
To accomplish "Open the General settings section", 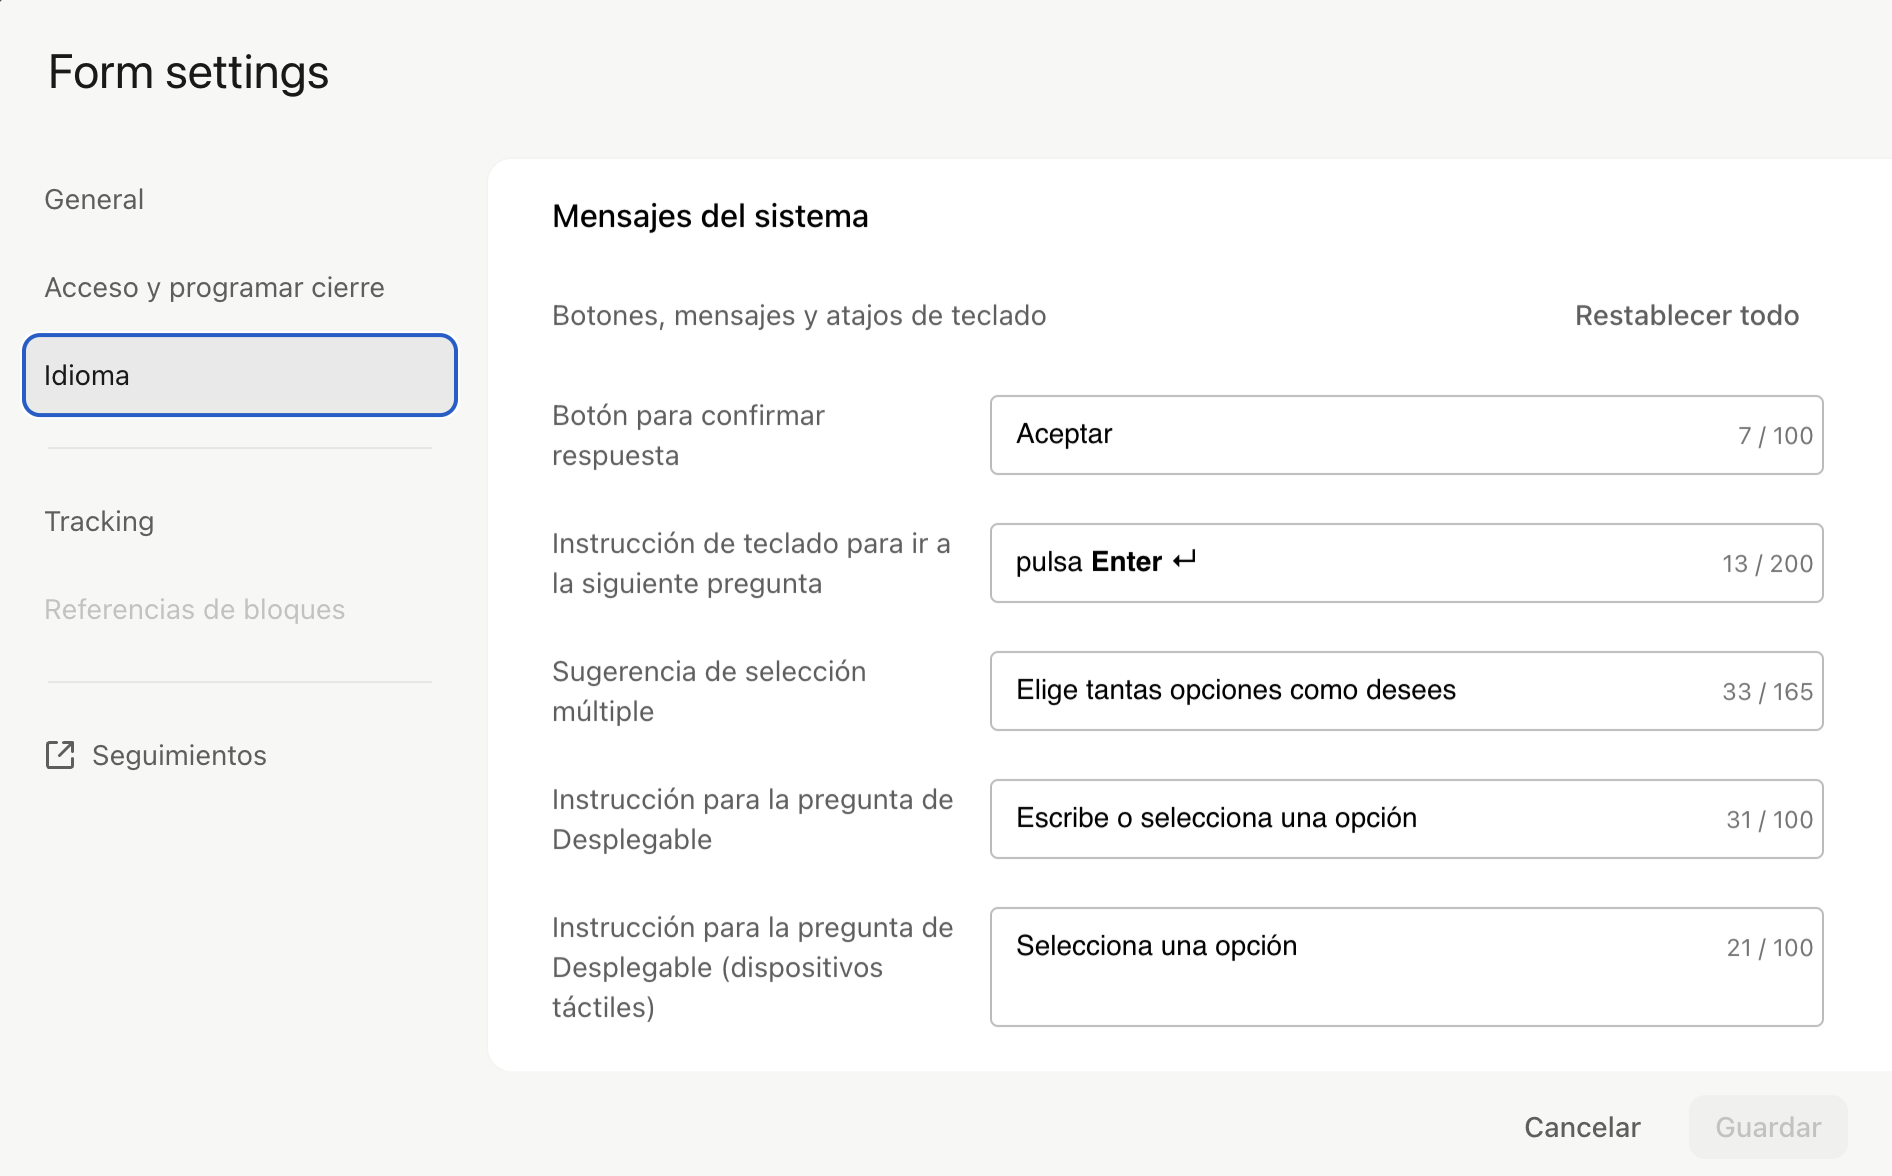I will pyautogui.click(x=94, y=199).
